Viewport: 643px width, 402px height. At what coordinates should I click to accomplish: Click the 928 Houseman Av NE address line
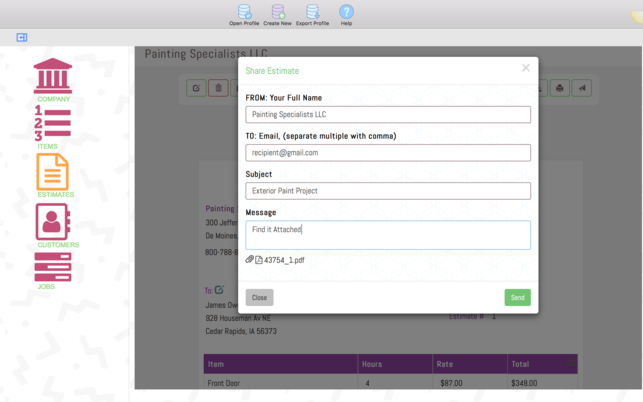pyautogui.click(x=238, y=318)
